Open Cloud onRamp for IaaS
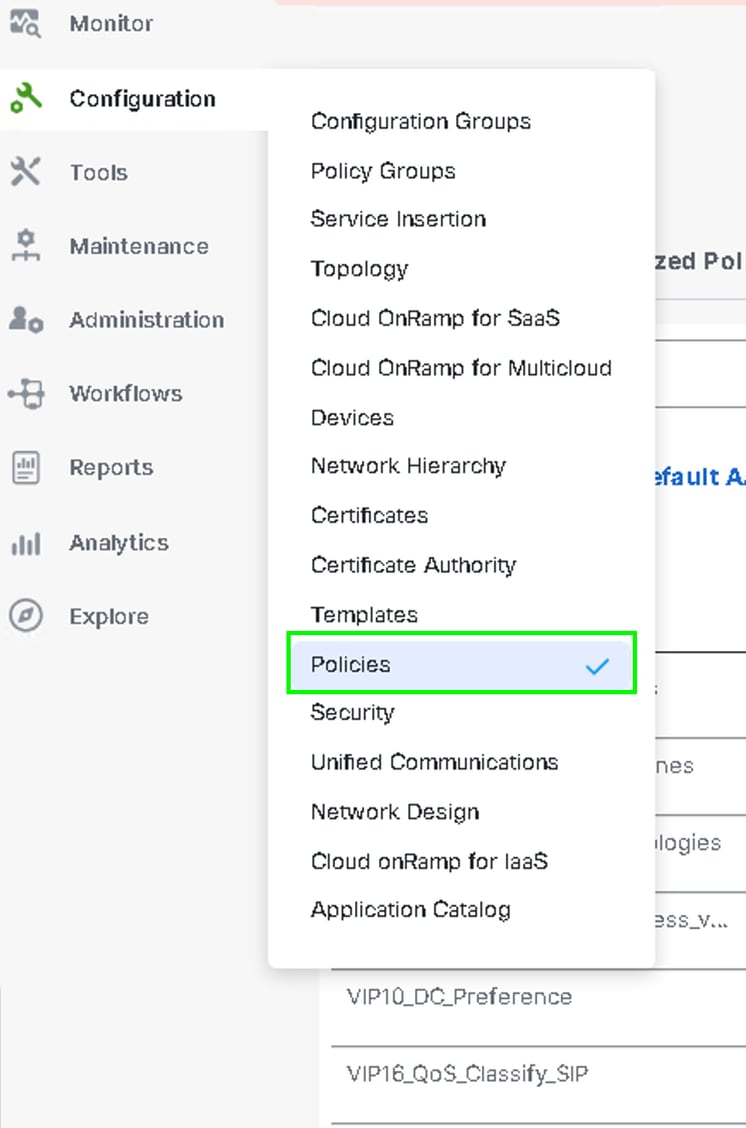Viewport: 746px width, 1128px height. (429, 861)
